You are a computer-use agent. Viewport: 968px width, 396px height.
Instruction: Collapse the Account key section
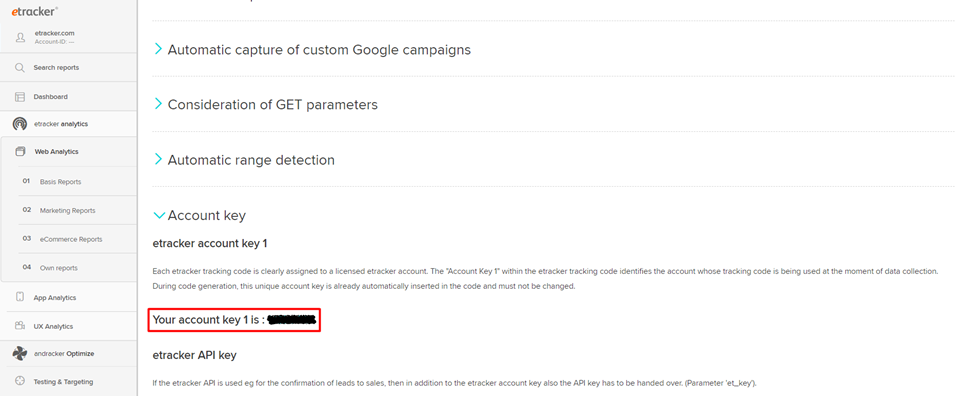click(x=199, y=216)
